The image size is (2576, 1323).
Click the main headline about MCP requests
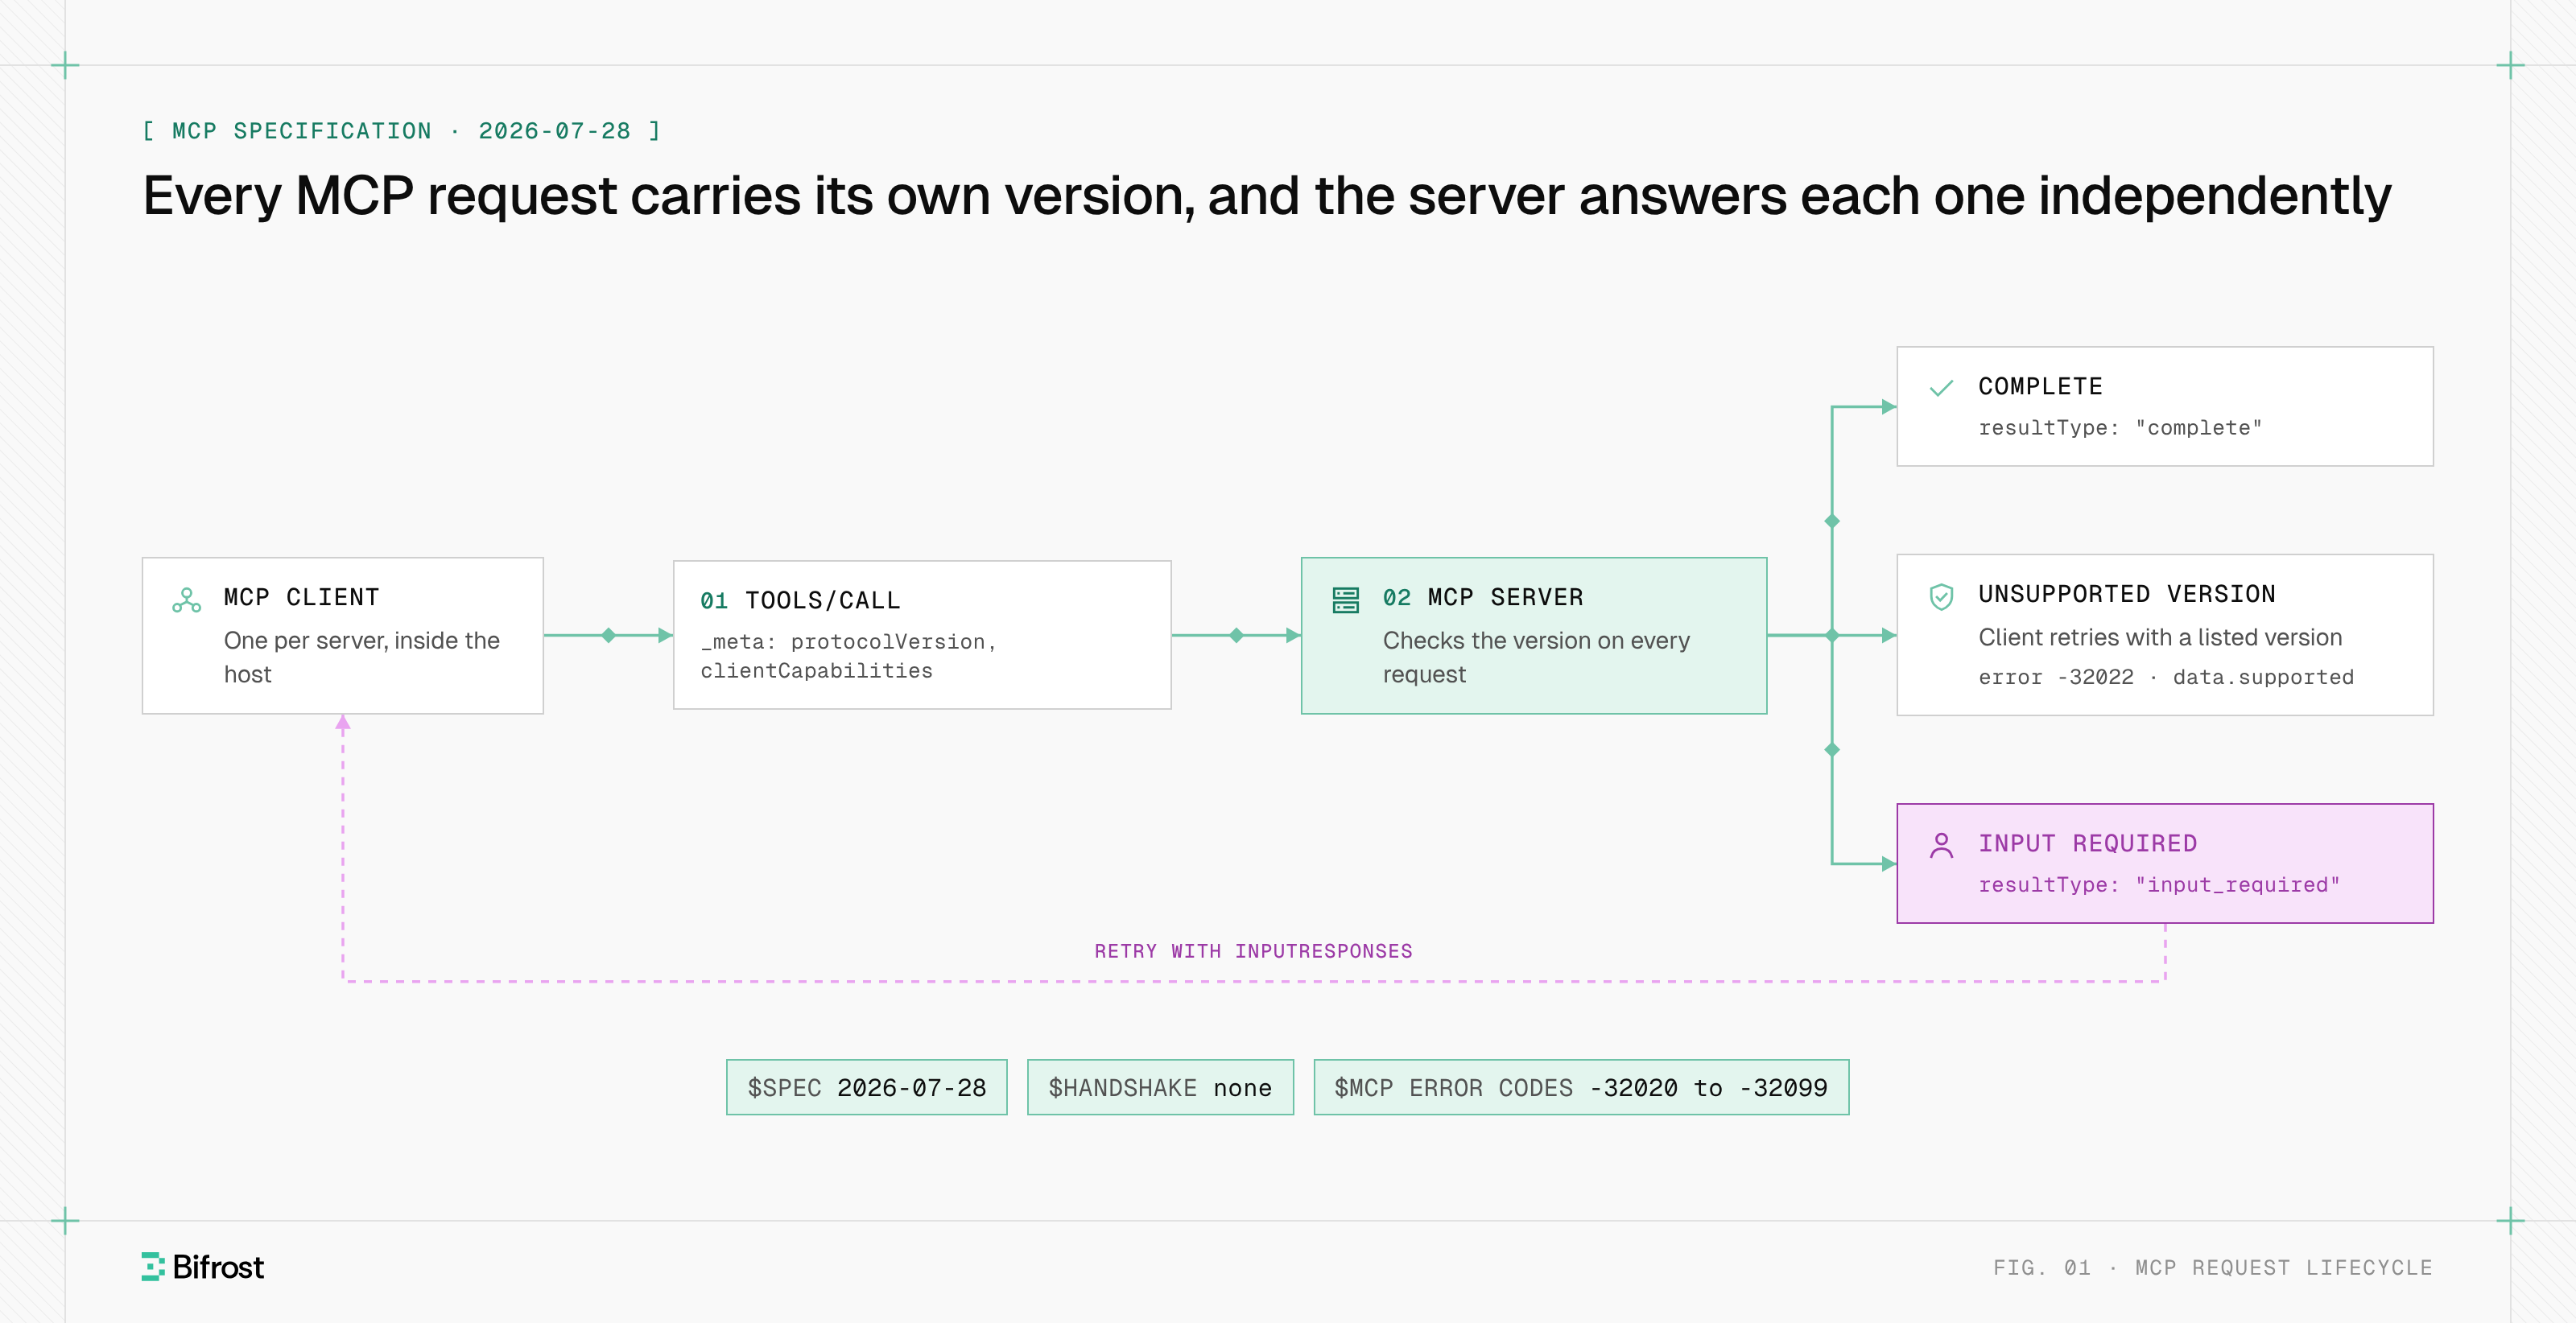coord(1266,195)
